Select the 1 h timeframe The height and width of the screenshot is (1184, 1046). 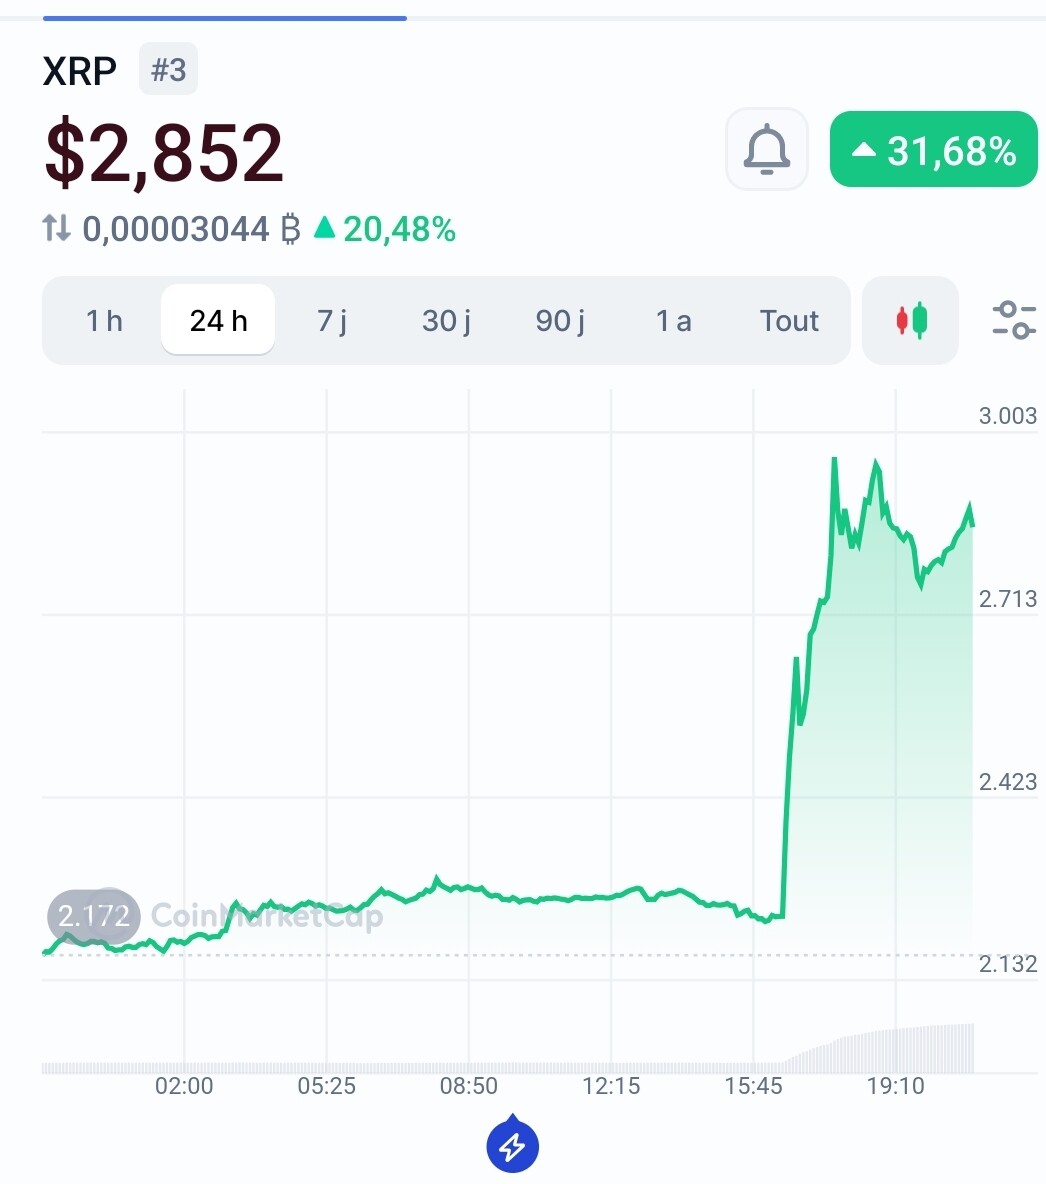(104, 320)
